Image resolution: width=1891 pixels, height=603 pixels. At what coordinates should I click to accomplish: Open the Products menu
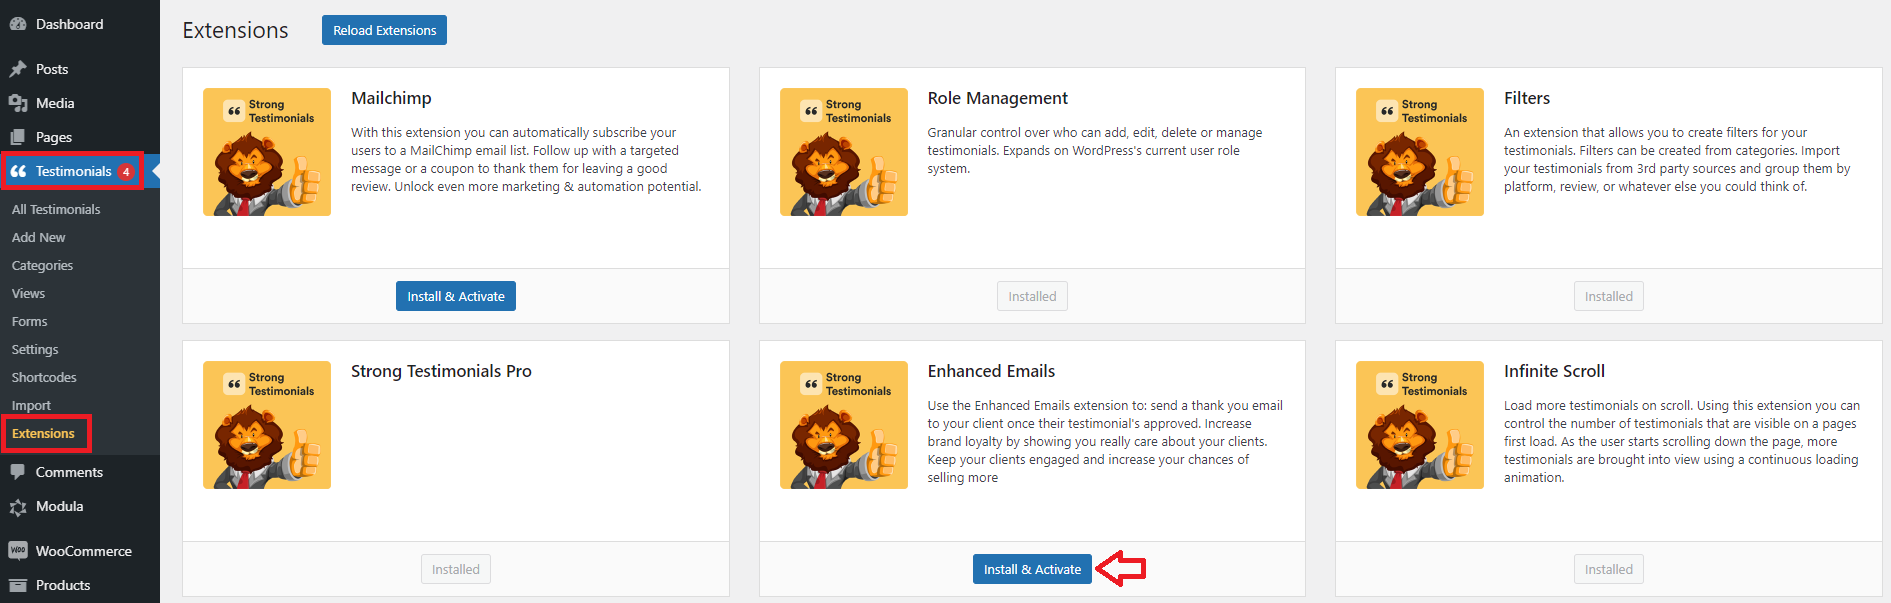pos(63,585)
